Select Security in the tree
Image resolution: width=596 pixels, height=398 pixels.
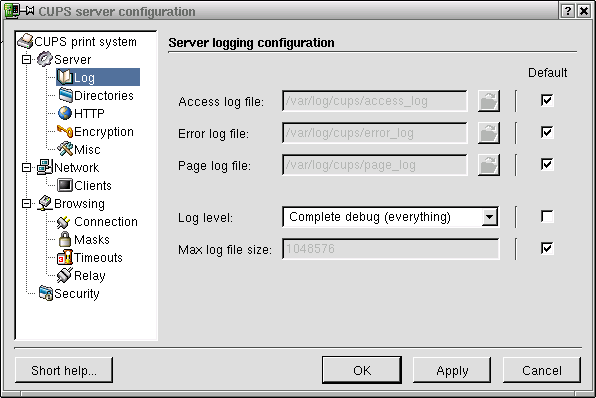[x=76, y=293]
